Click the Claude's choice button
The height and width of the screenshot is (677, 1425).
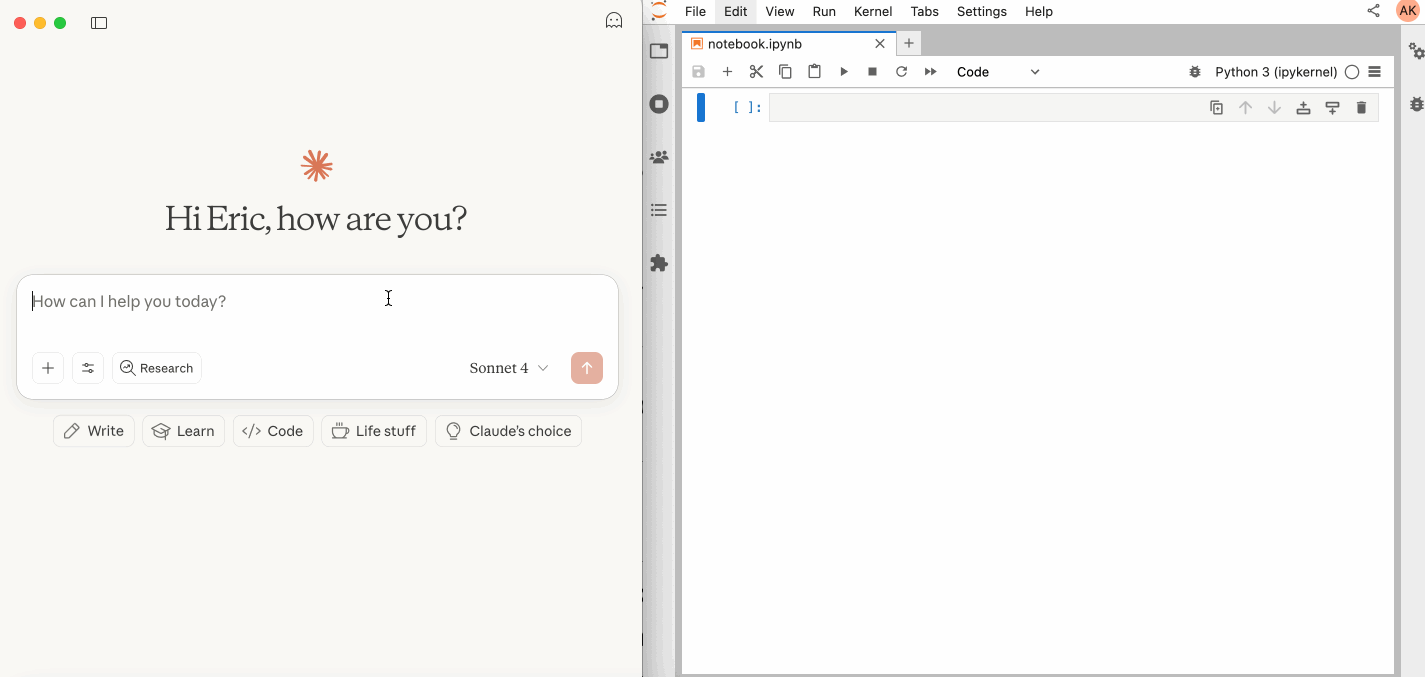508,430
